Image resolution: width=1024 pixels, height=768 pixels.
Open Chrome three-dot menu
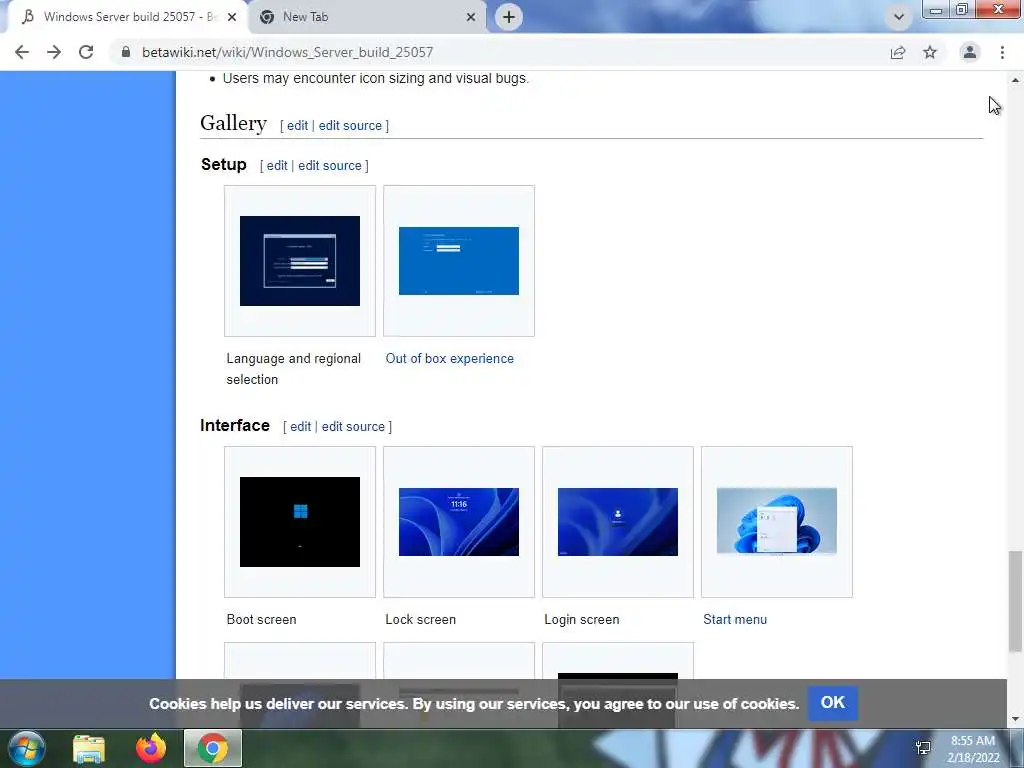pos(1002,52)
